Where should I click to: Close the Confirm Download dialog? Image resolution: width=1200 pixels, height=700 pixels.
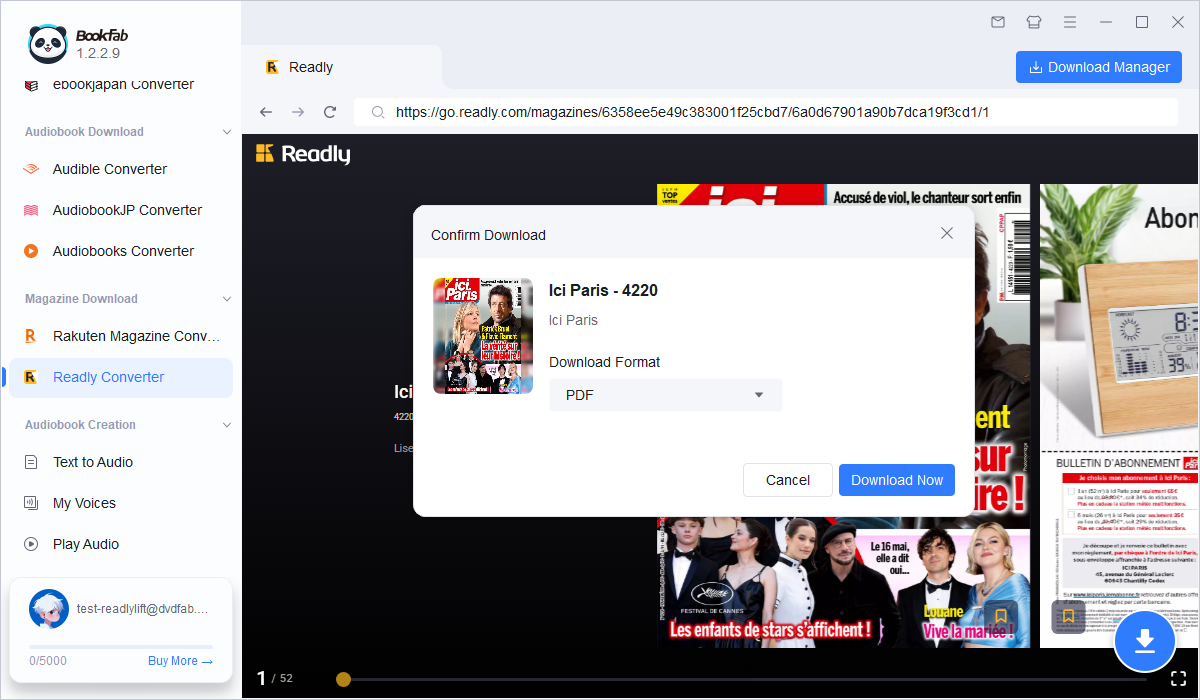click(947, 233)
